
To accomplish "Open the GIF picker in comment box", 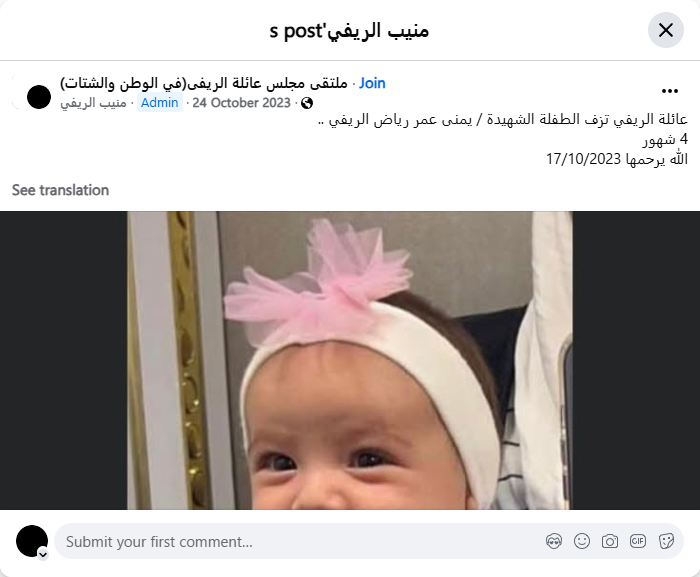I will pos(638,541).
